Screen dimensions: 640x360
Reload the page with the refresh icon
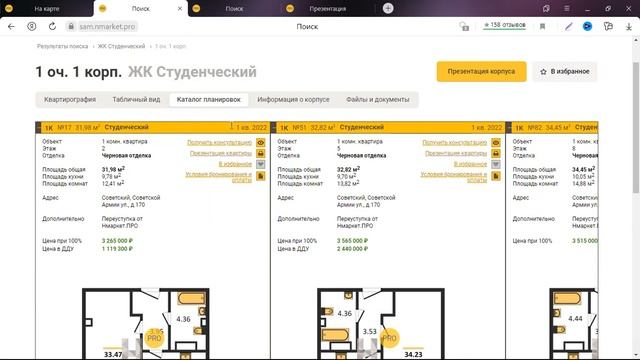(52, 27)
